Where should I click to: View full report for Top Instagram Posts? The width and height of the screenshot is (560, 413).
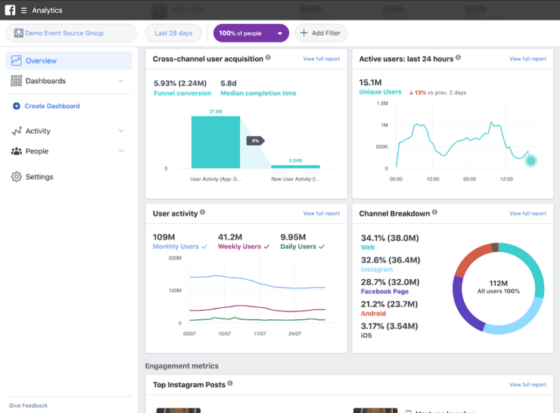[x=528, y=384]
